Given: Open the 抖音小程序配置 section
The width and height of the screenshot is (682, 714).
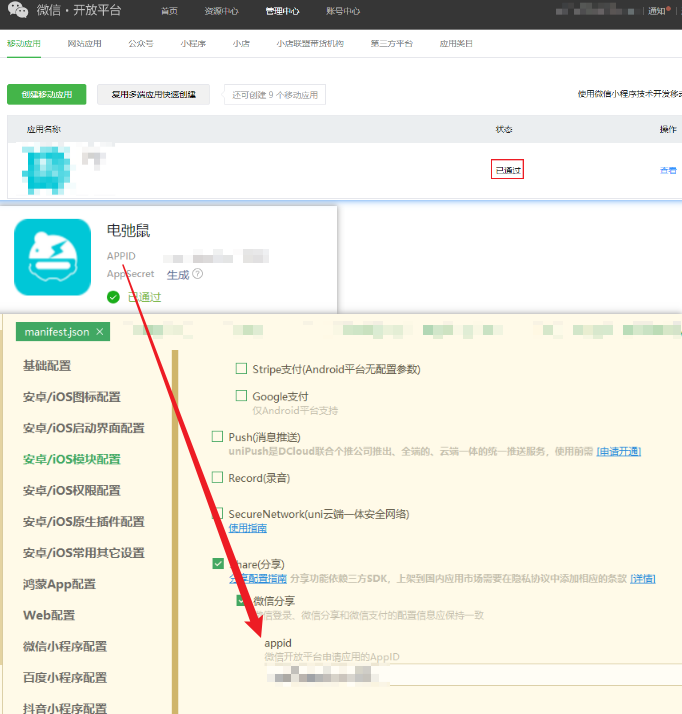Looking at the screenshot, I should 65,708.
